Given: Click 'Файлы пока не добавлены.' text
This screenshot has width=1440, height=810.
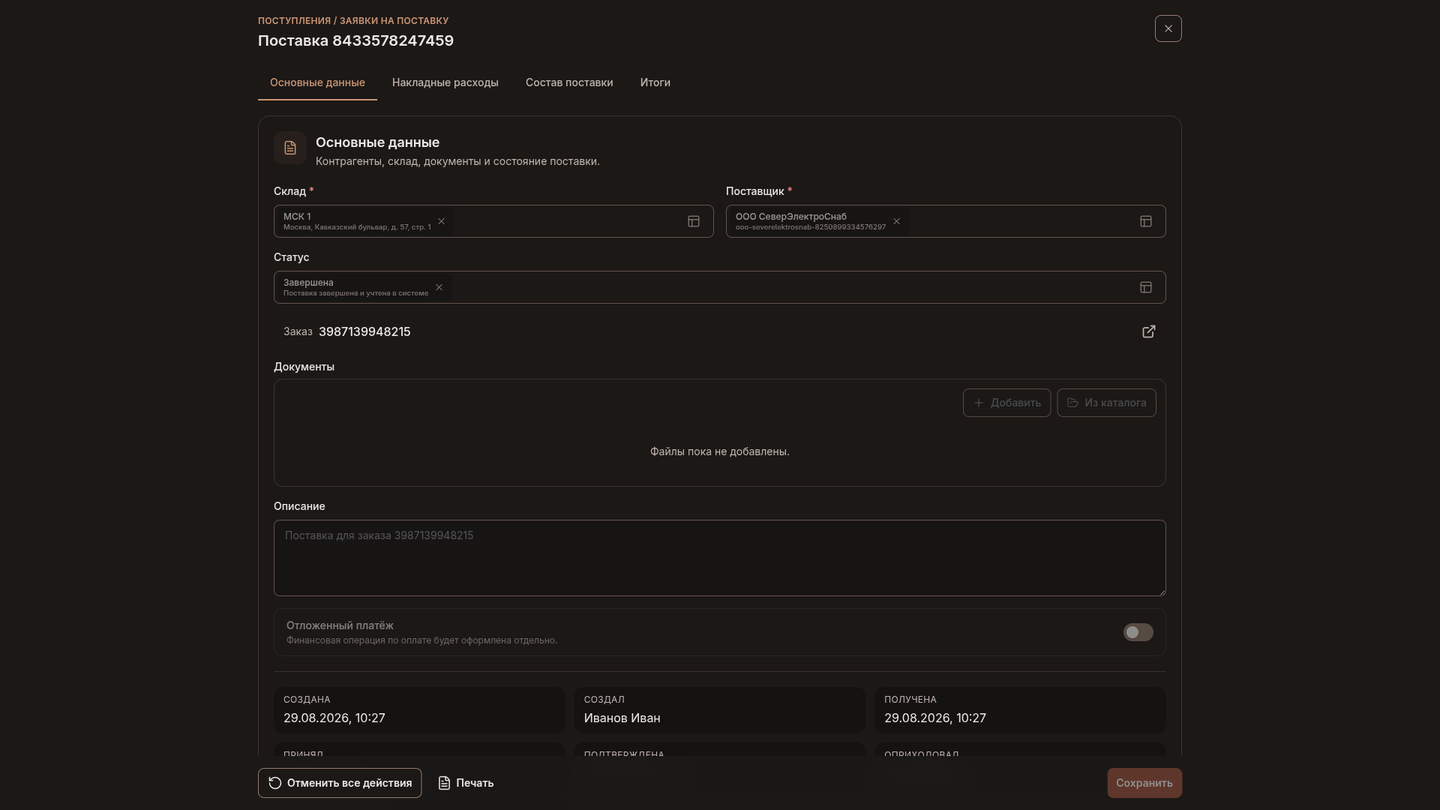Looking at the screenshot, I should pyautogui.click(x=720, y=451).
